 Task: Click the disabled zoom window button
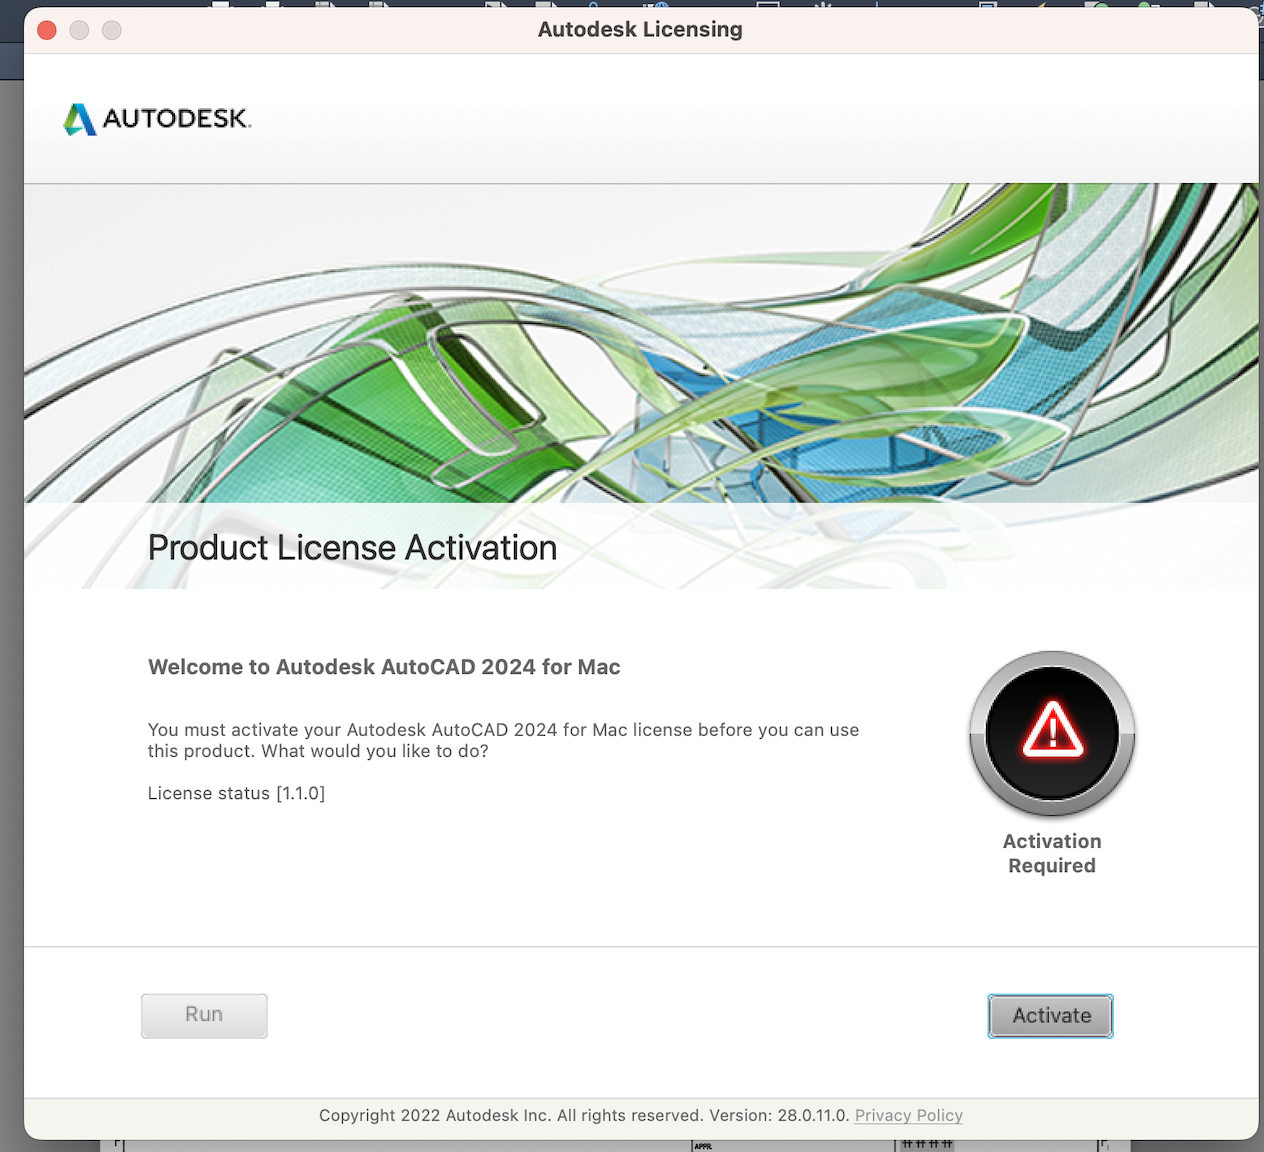point(112,30)
